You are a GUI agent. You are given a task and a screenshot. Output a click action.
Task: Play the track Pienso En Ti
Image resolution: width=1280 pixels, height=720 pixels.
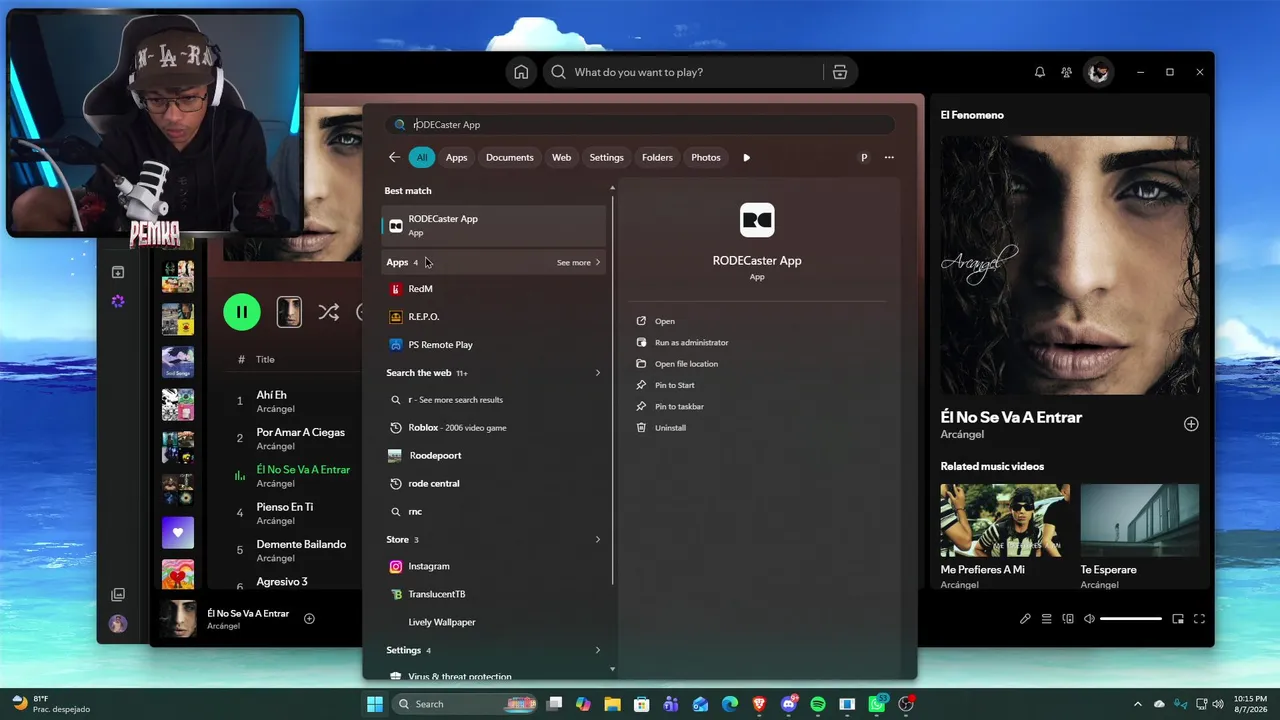[x=285, y=507]
